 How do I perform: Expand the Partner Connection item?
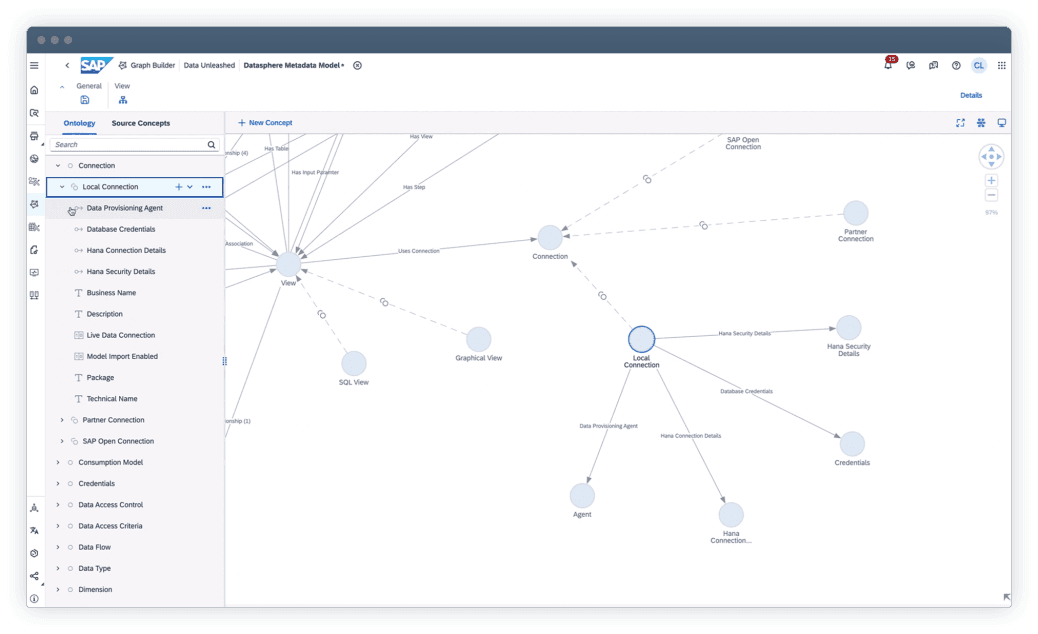click(62, 419)
